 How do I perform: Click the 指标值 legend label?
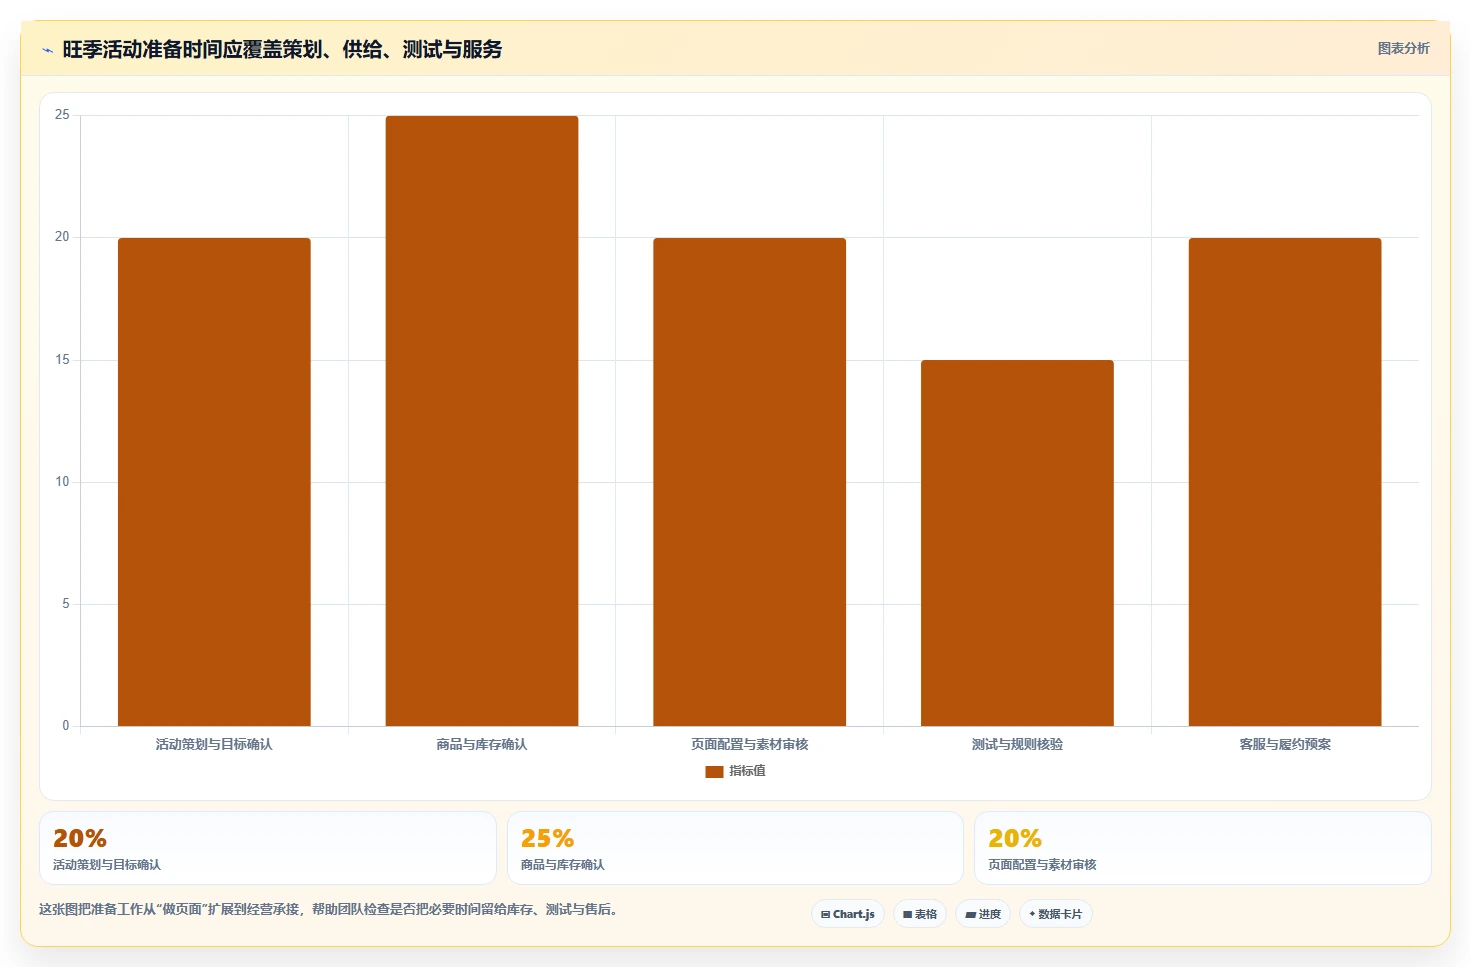(x=747, y=771)
